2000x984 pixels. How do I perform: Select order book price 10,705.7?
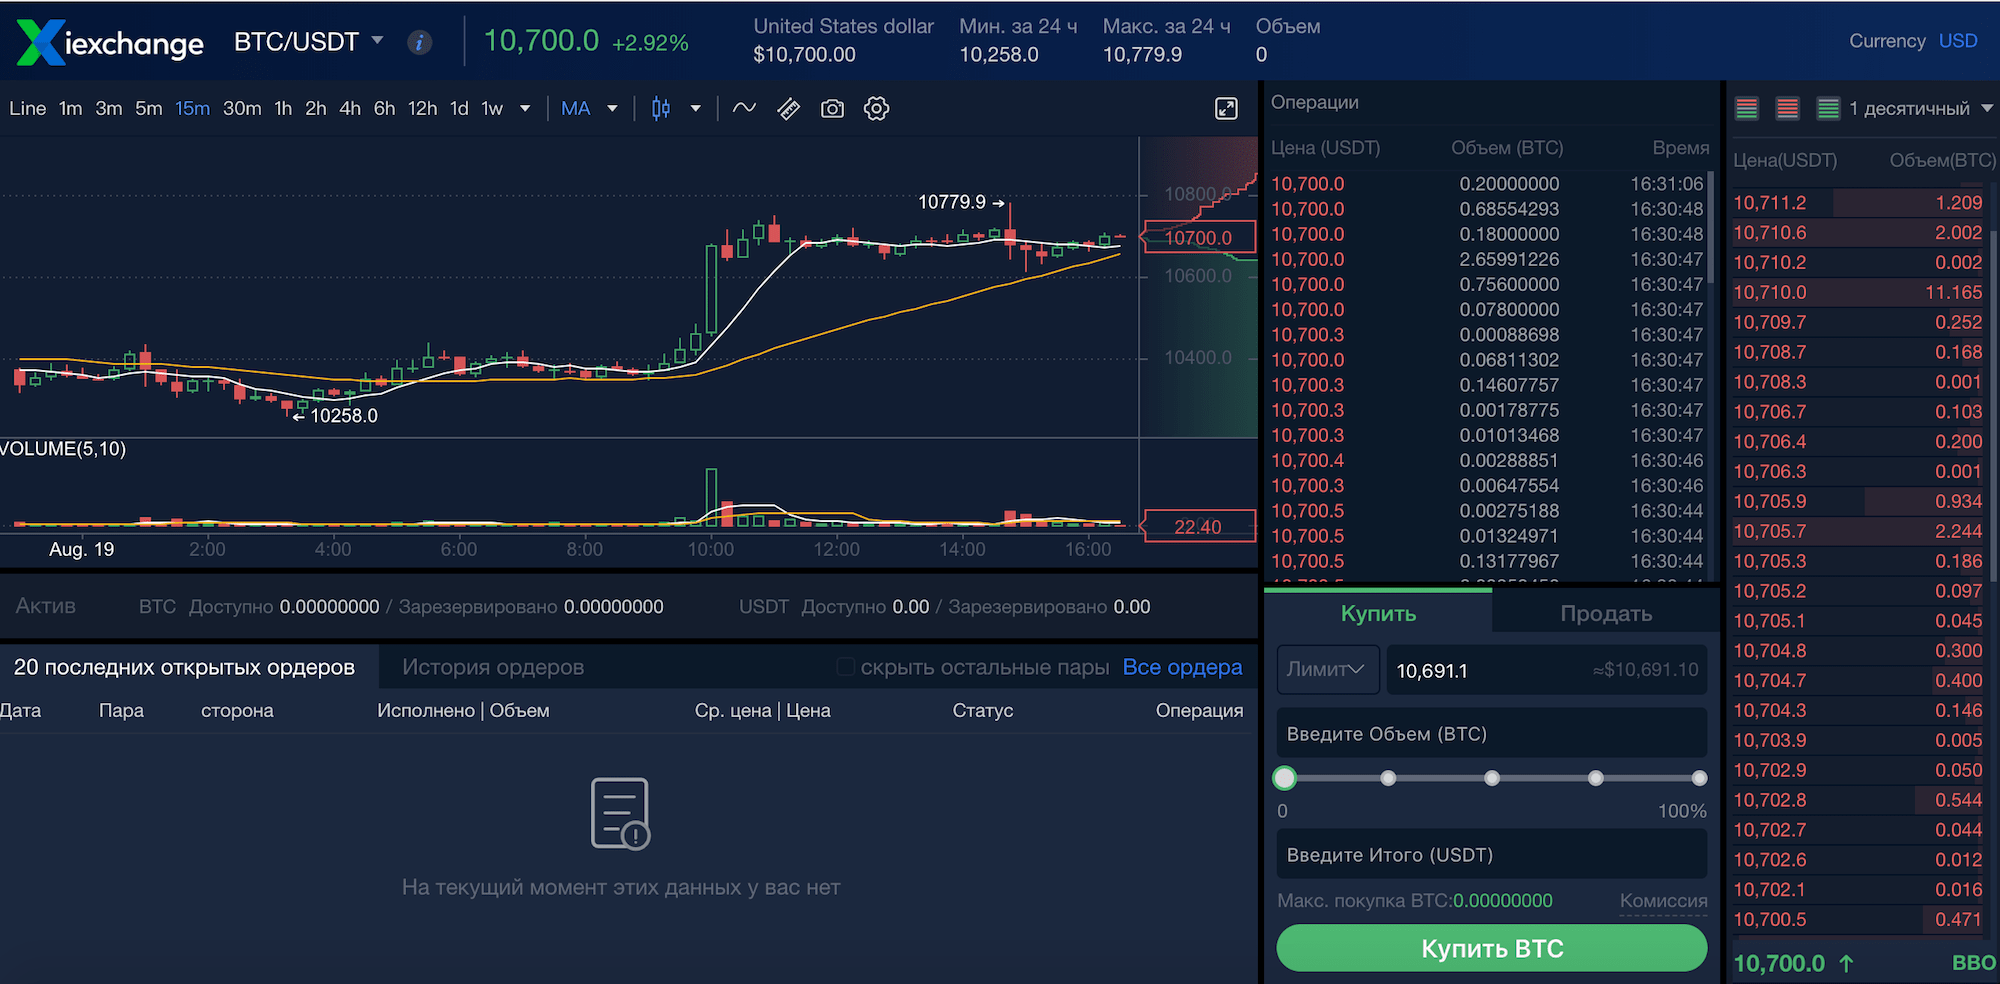click(1769, 531)
